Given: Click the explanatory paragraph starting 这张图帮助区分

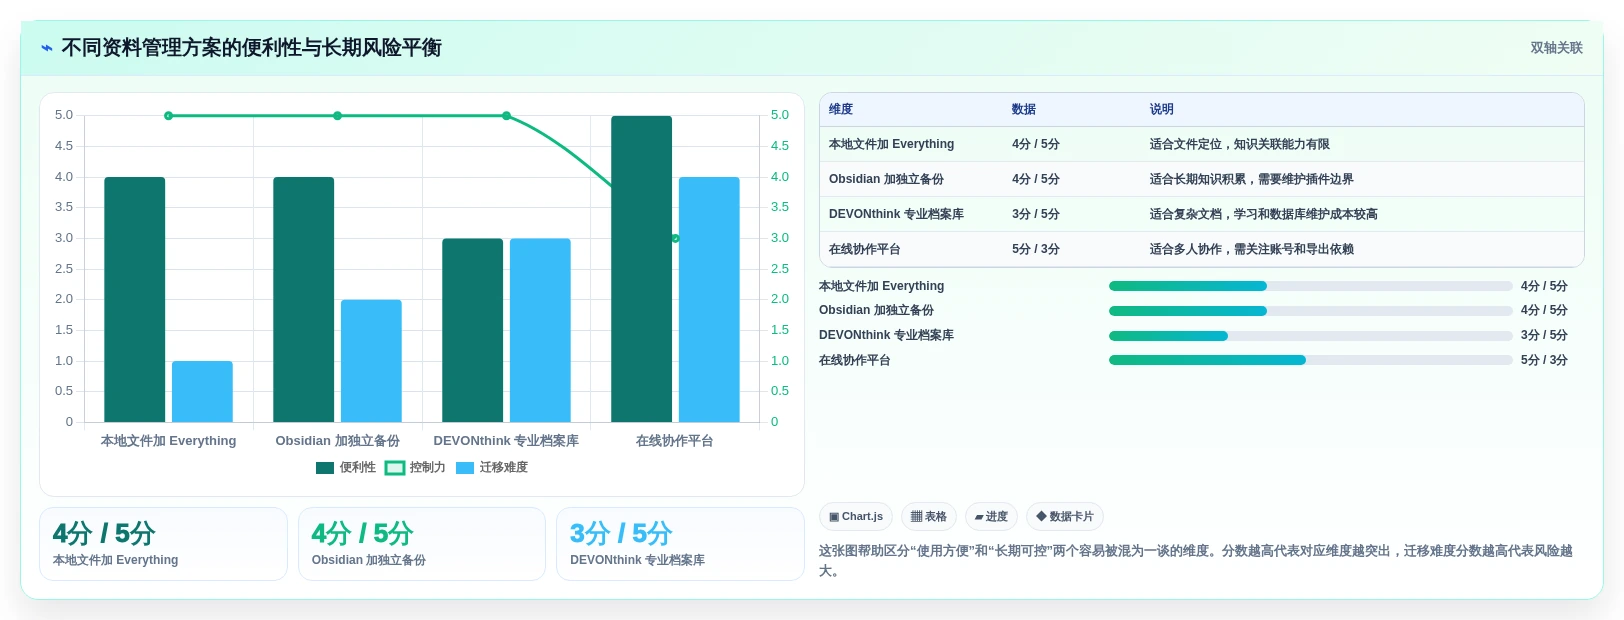Looking at the screenshot, I should pyautogui.click(x=1196, y=561).
